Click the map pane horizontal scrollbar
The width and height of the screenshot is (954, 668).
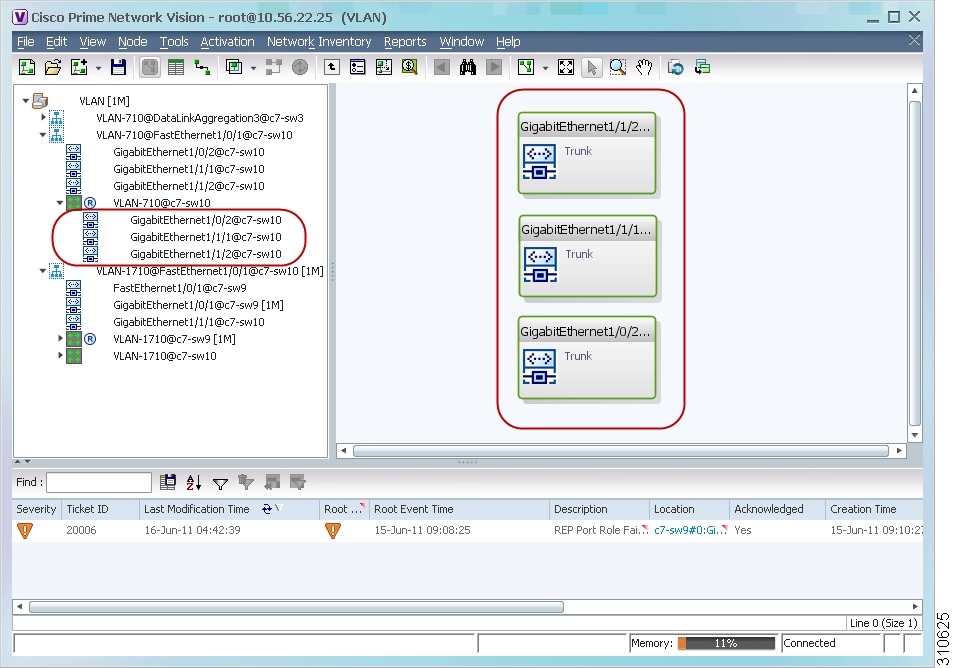point(621,451)
